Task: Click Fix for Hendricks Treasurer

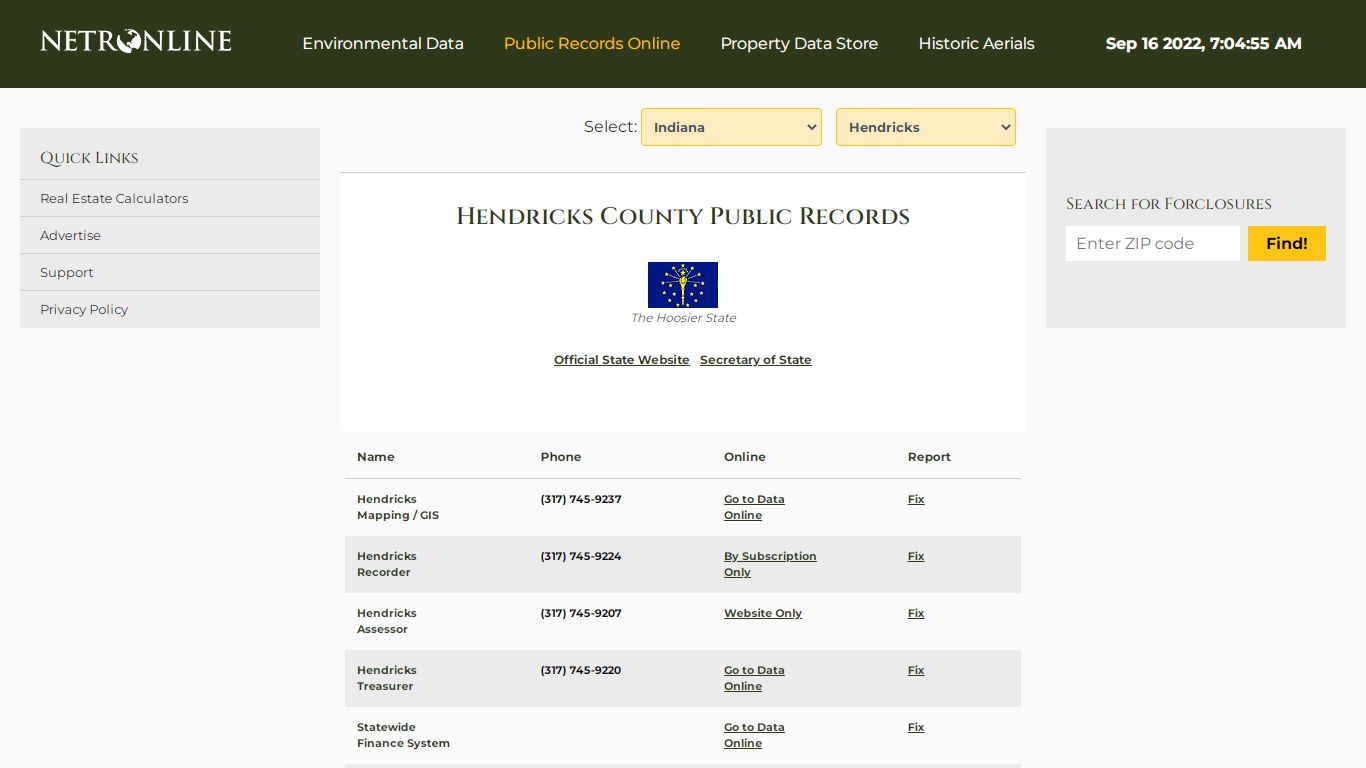Action: (x=916, y=670)
